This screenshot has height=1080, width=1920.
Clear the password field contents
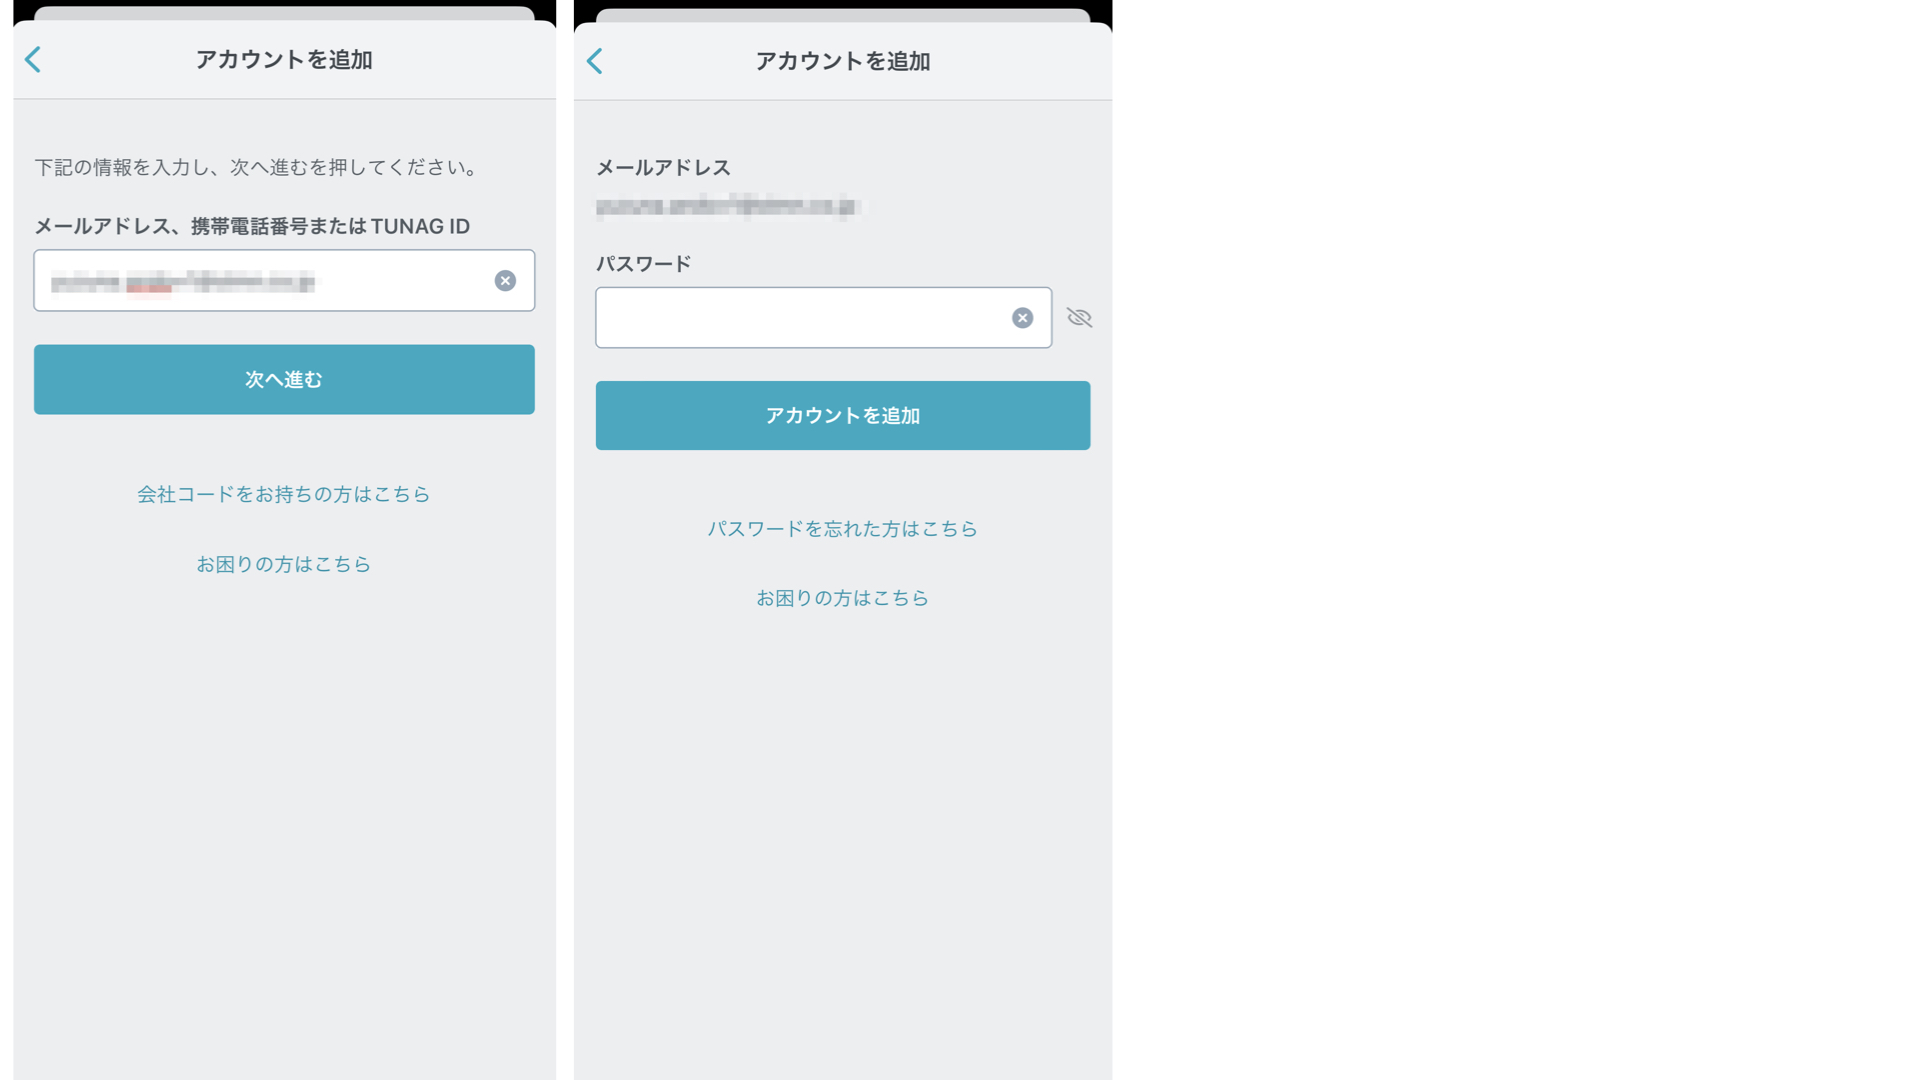(x=1022, y=318)
